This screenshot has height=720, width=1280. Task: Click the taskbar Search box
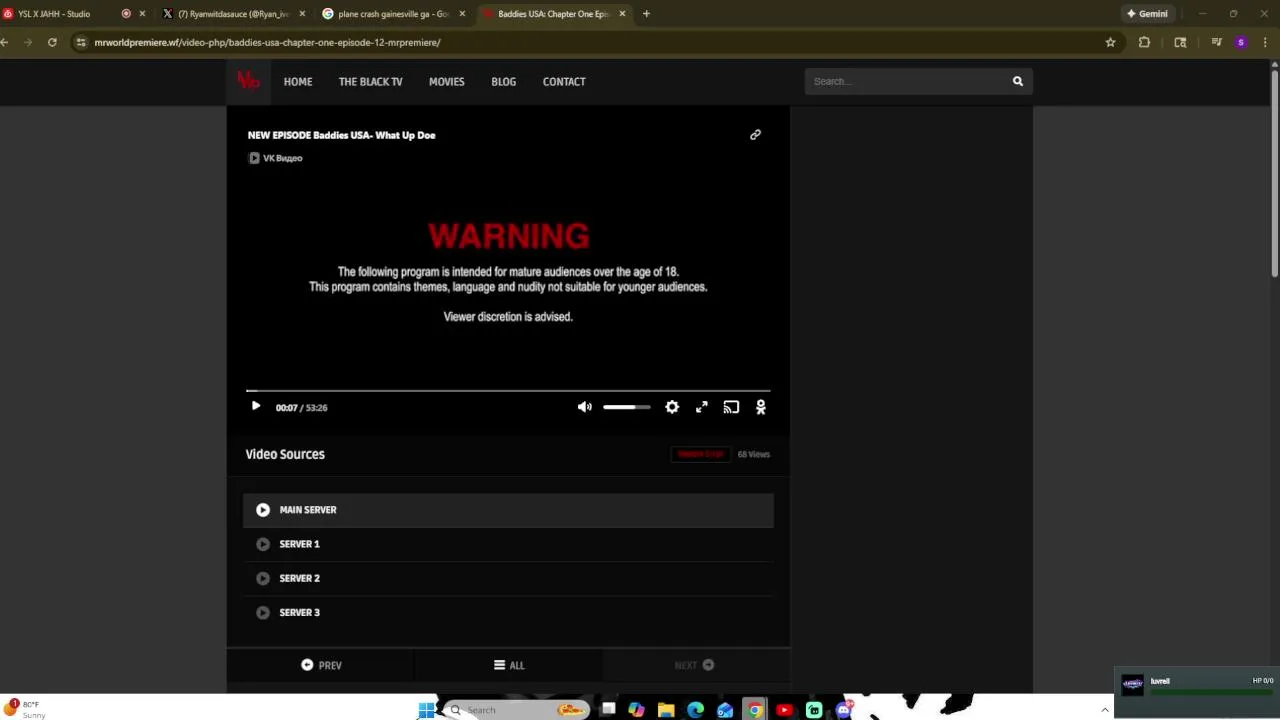[x=515, y=710]
